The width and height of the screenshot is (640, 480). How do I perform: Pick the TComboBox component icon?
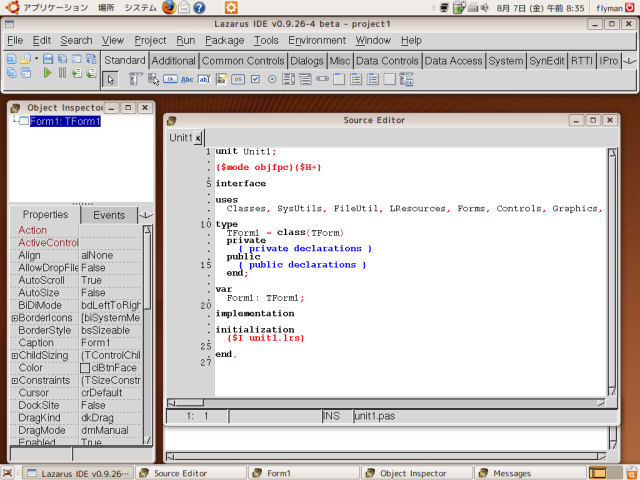(305, 79)
